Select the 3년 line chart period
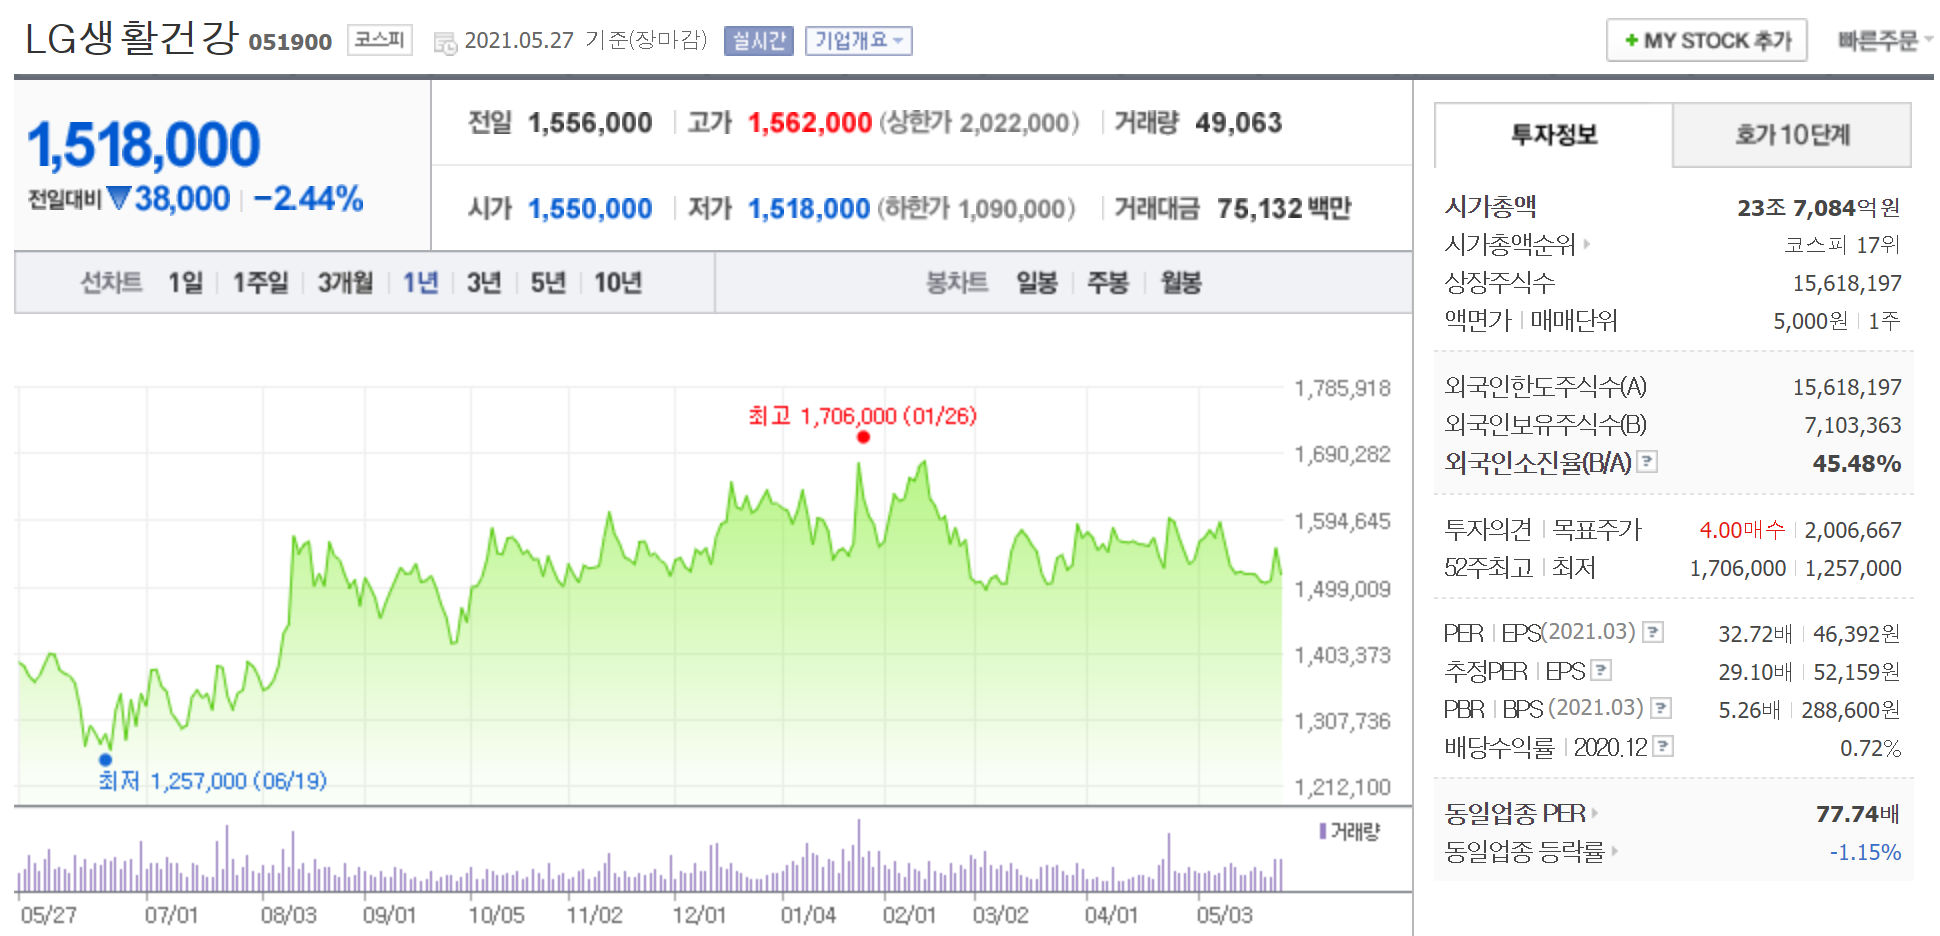1940x936 pixels. 484,283
